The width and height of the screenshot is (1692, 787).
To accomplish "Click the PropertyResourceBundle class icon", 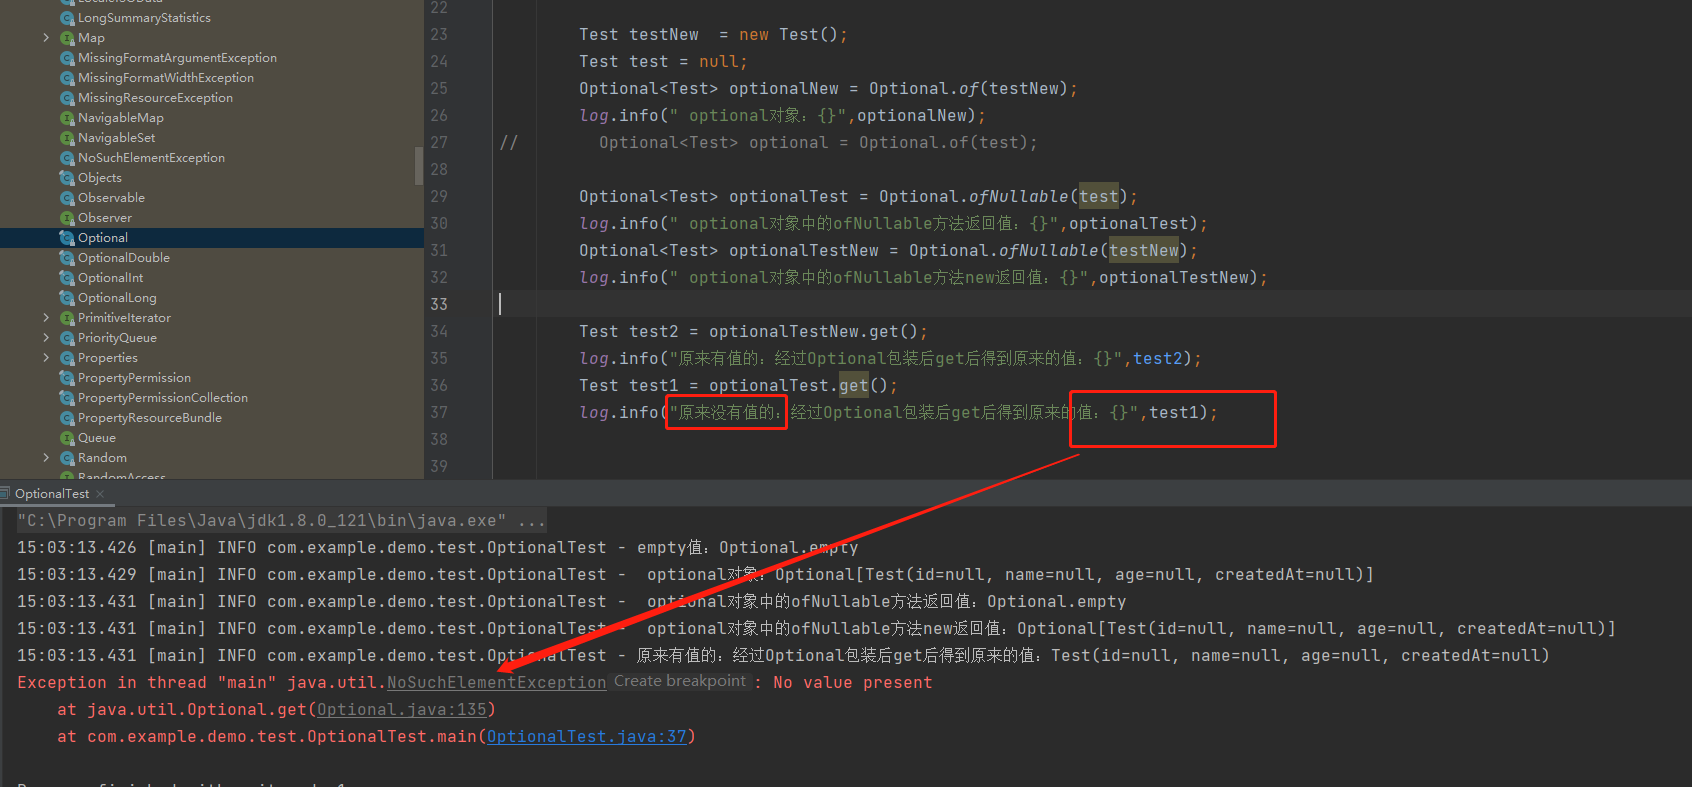I will [x=68, y=418].
